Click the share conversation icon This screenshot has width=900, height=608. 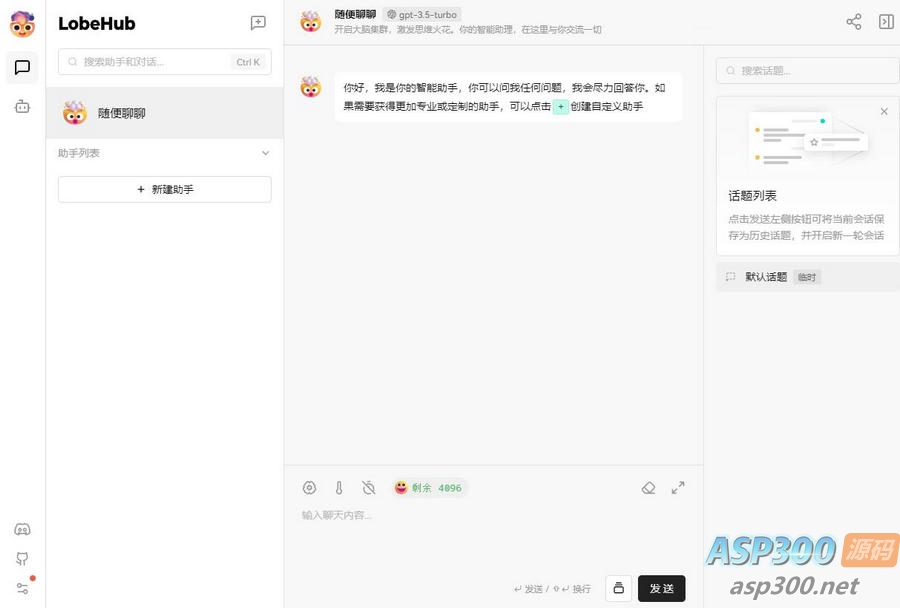854,22
